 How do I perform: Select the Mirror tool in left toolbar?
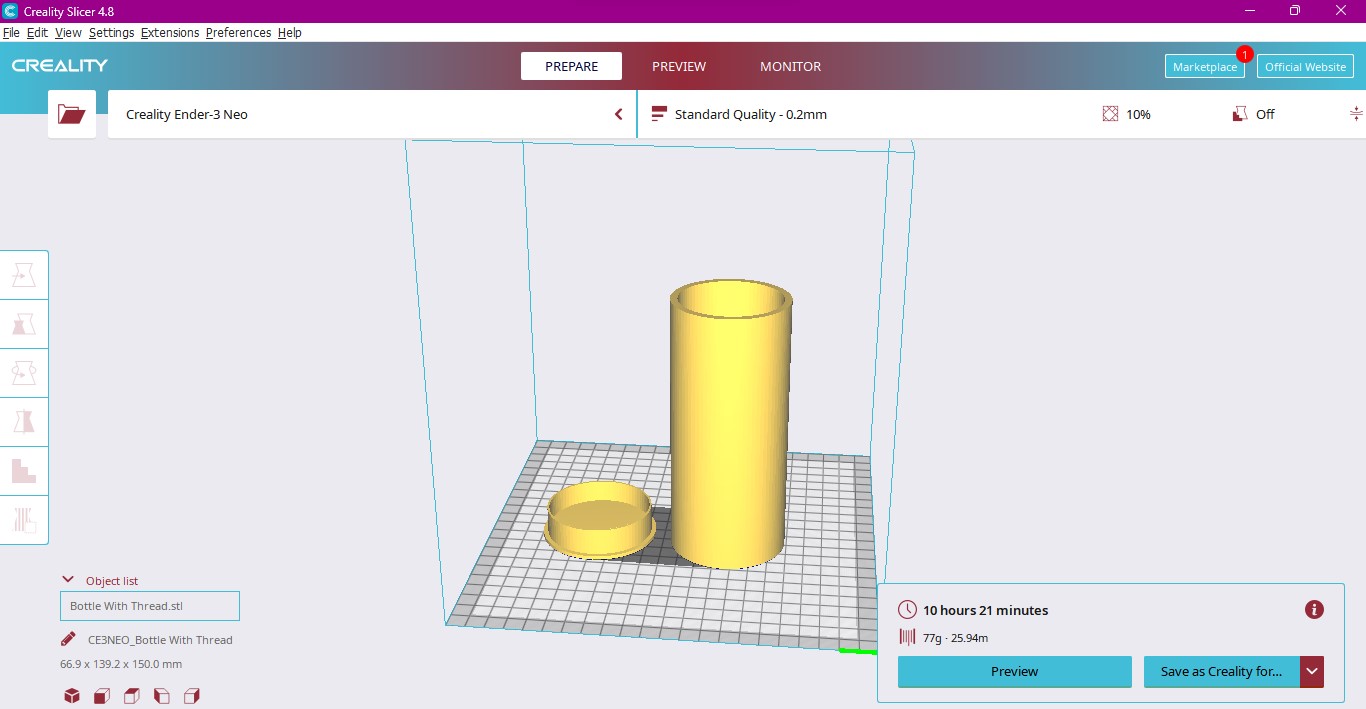pos(24,422)
